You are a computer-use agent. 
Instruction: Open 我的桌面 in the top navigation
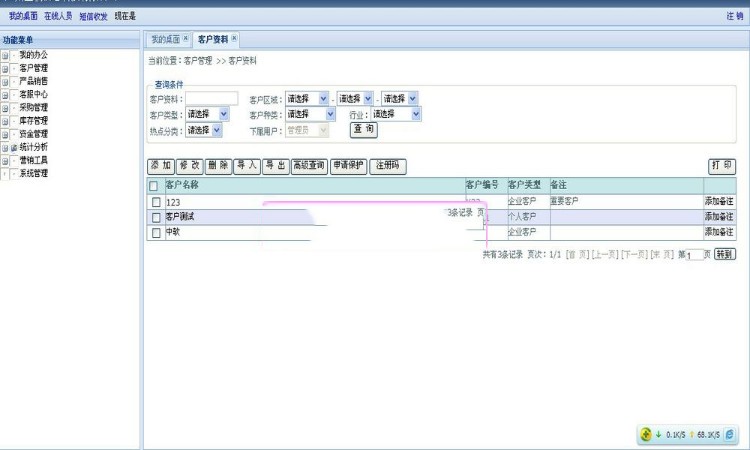(x=23, y=16)
